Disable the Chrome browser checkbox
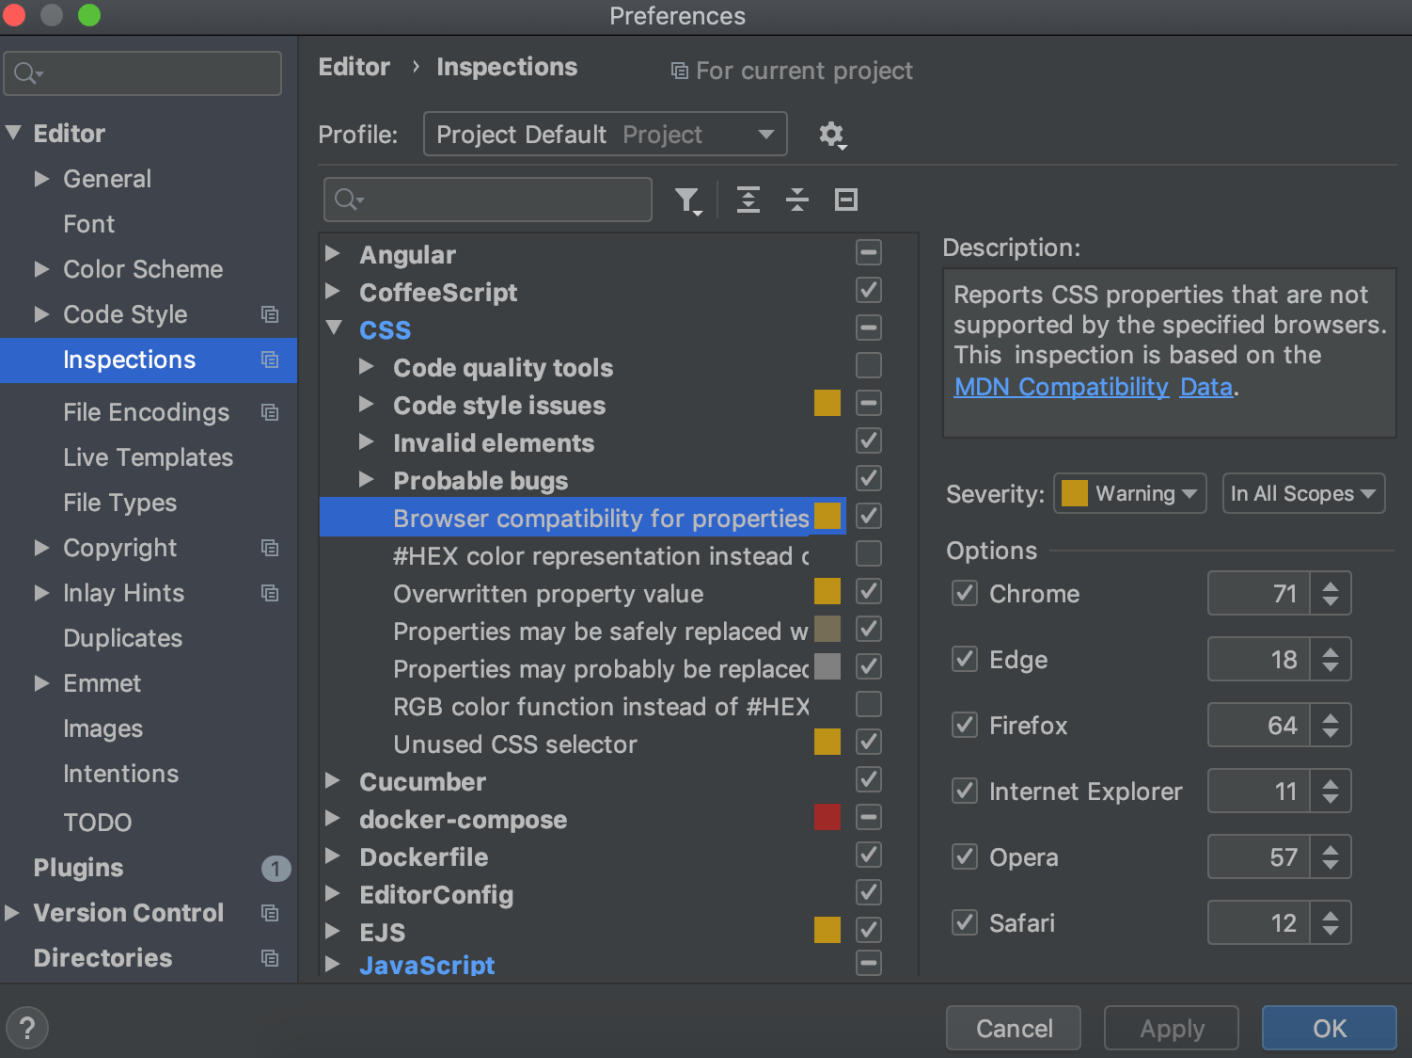 (x=963, y=592)
